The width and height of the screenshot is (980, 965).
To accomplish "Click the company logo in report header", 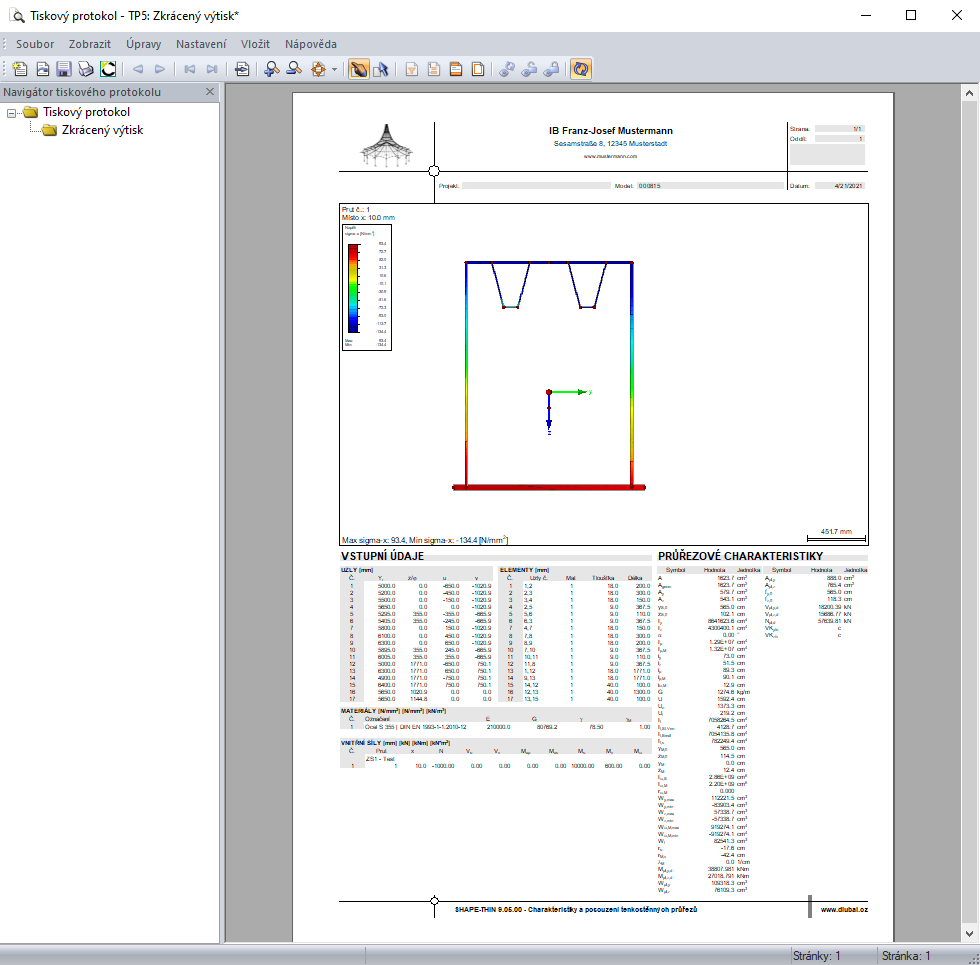I will point(386,146).
